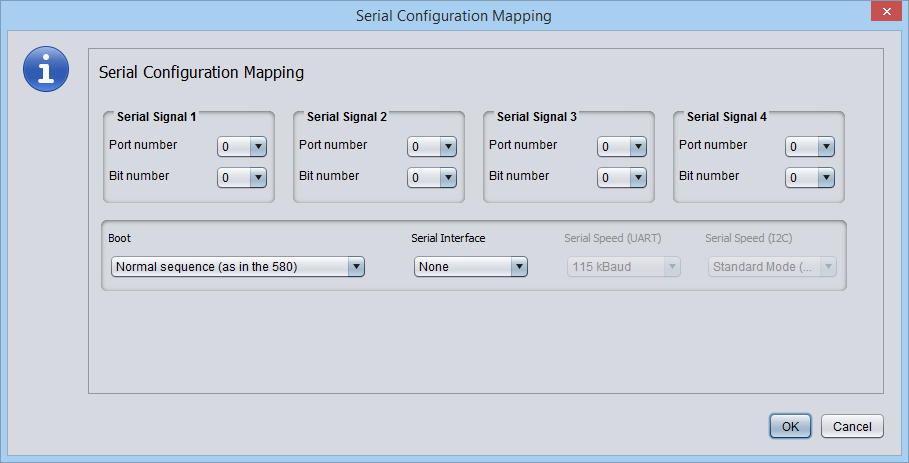Click the blue information icon

point(46,69)
